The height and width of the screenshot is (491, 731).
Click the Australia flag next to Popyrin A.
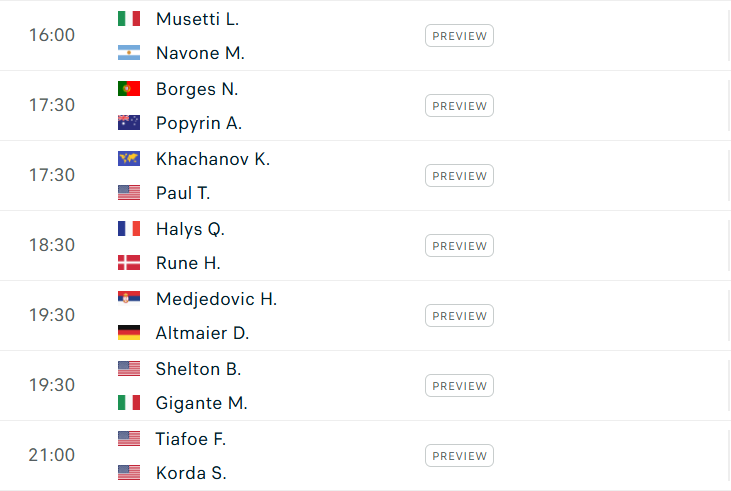[x=129, y=123]
